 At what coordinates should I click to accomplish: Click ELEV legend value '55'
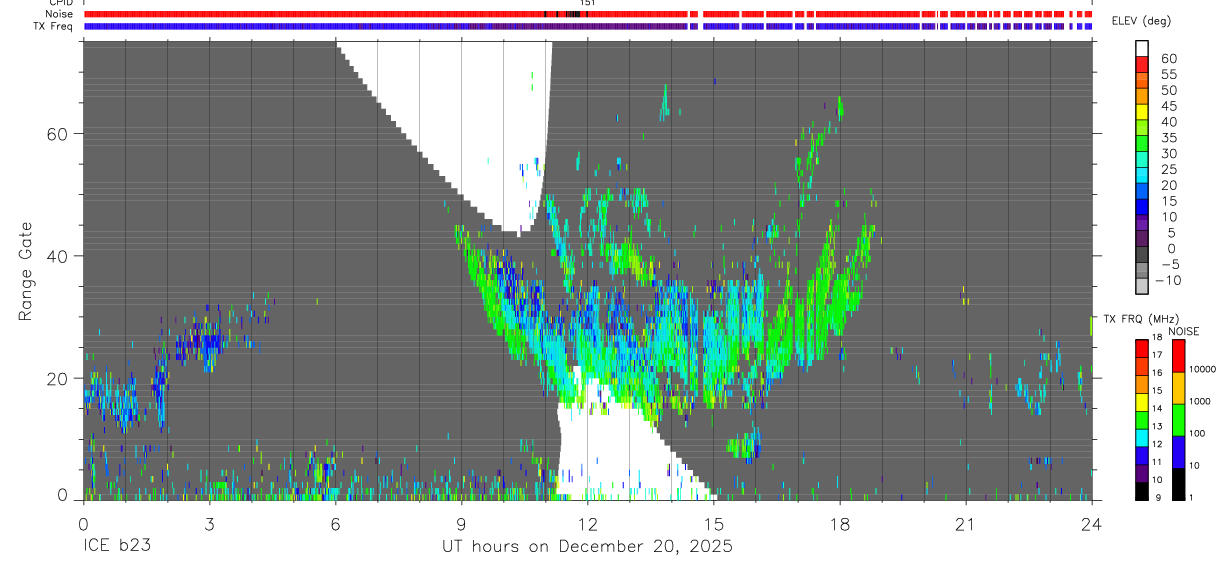[x=1169, y=75]
